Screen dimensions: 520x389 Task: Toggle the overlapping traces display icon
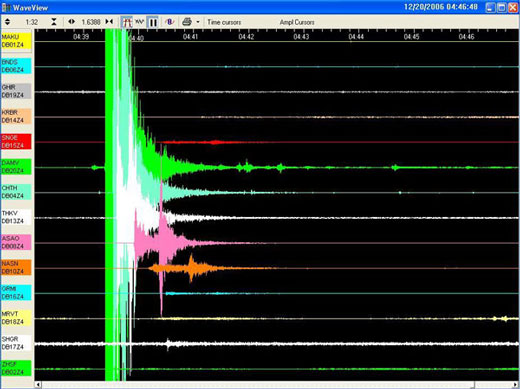(127, 22)
